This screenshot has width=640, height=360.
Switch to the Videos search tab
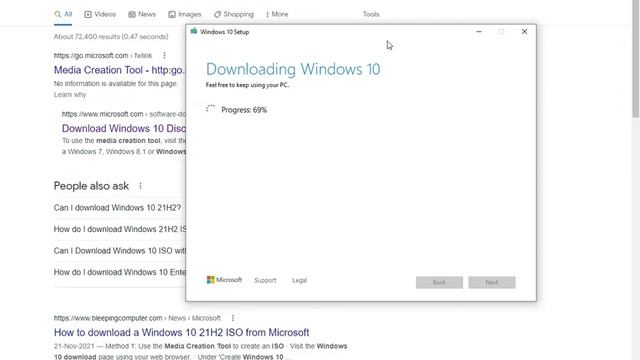pos(100,14)
